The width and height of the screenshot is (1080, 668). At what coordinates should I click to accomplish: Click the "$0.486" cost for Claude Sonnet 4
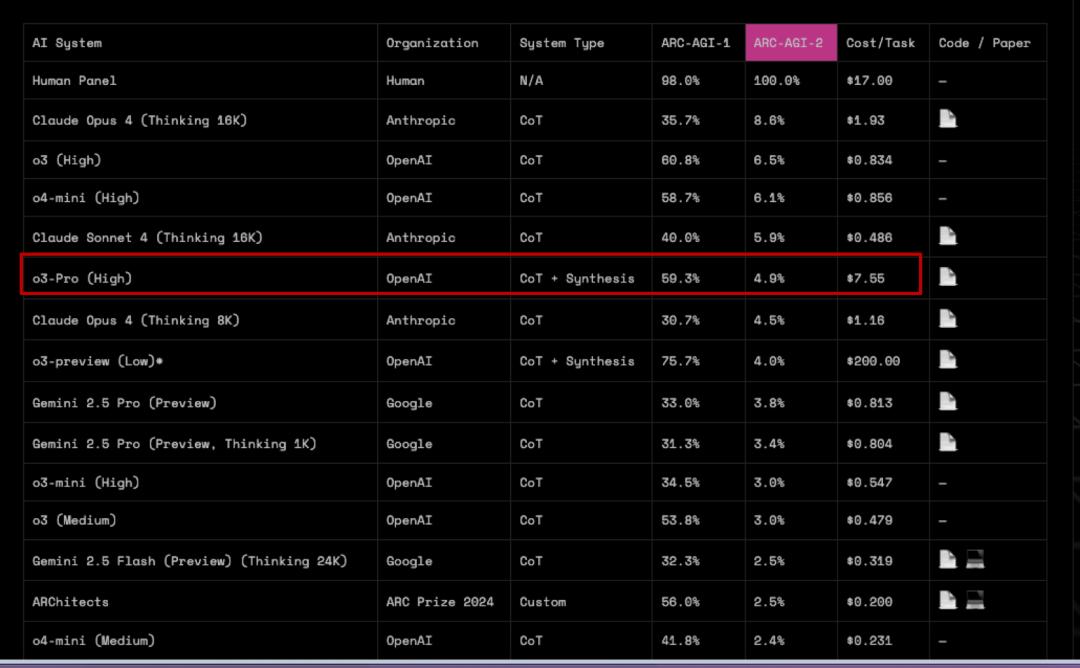(x=869, y=238)
